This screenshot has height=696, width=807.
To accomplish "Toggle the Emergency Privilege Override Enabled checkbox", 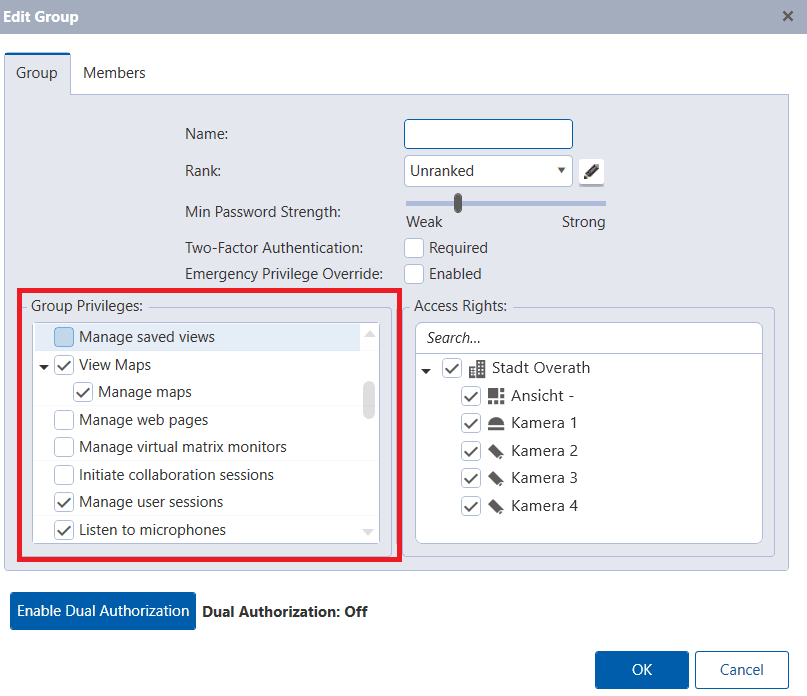I will [414, 274].
